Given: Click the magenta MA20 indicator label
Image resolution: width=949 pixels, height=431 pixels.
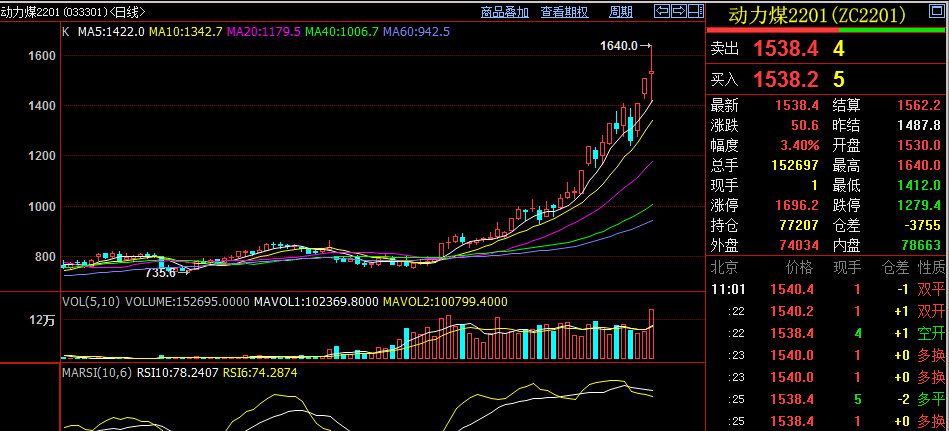Looking at the screenshot, I should point(264,32).
